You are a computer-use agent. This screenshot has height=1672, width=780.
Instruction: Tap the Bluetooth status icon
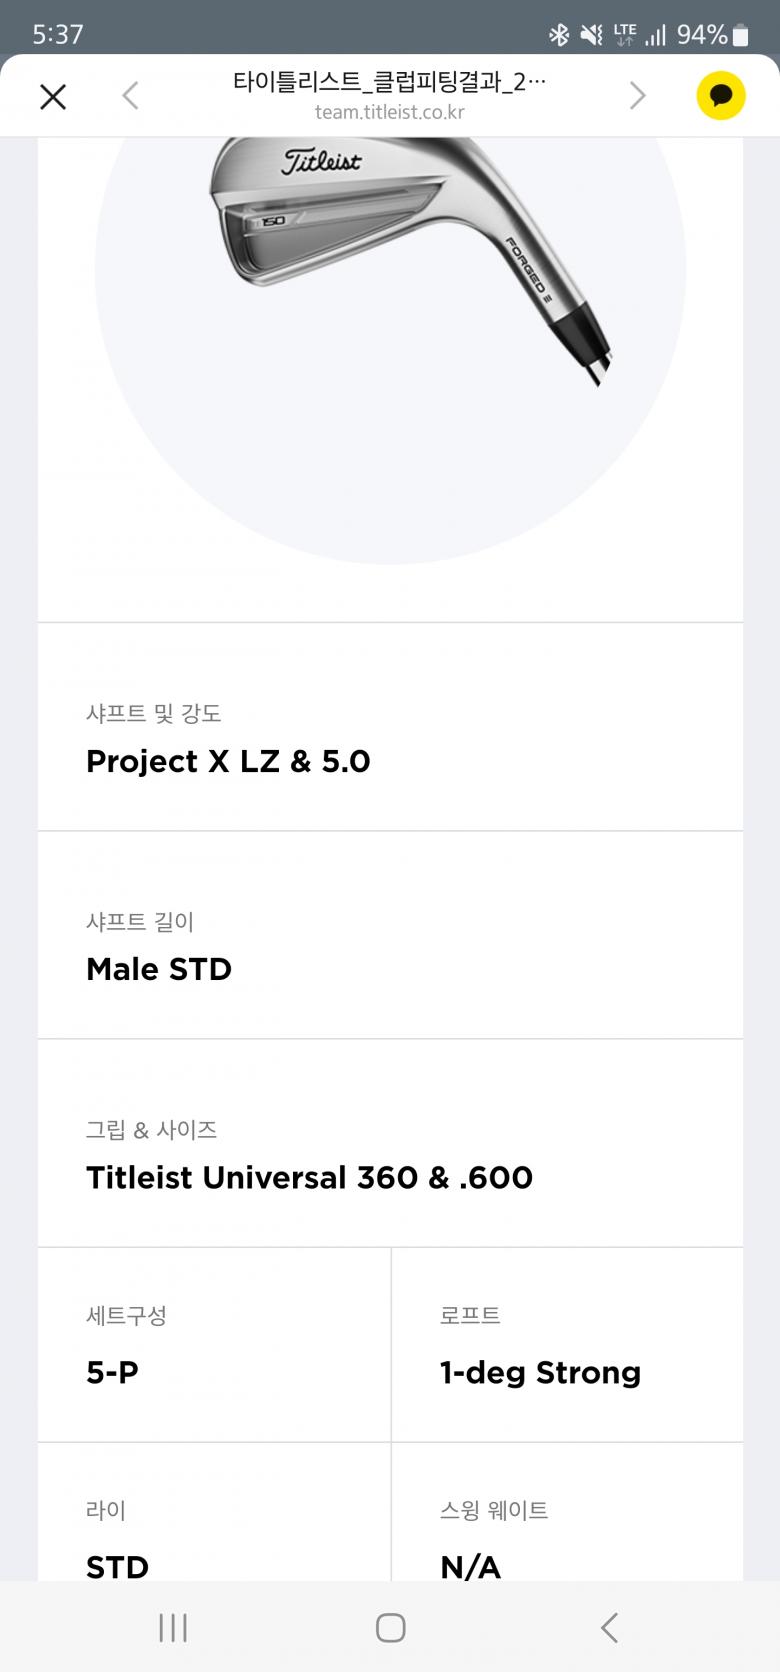(558, 36)
